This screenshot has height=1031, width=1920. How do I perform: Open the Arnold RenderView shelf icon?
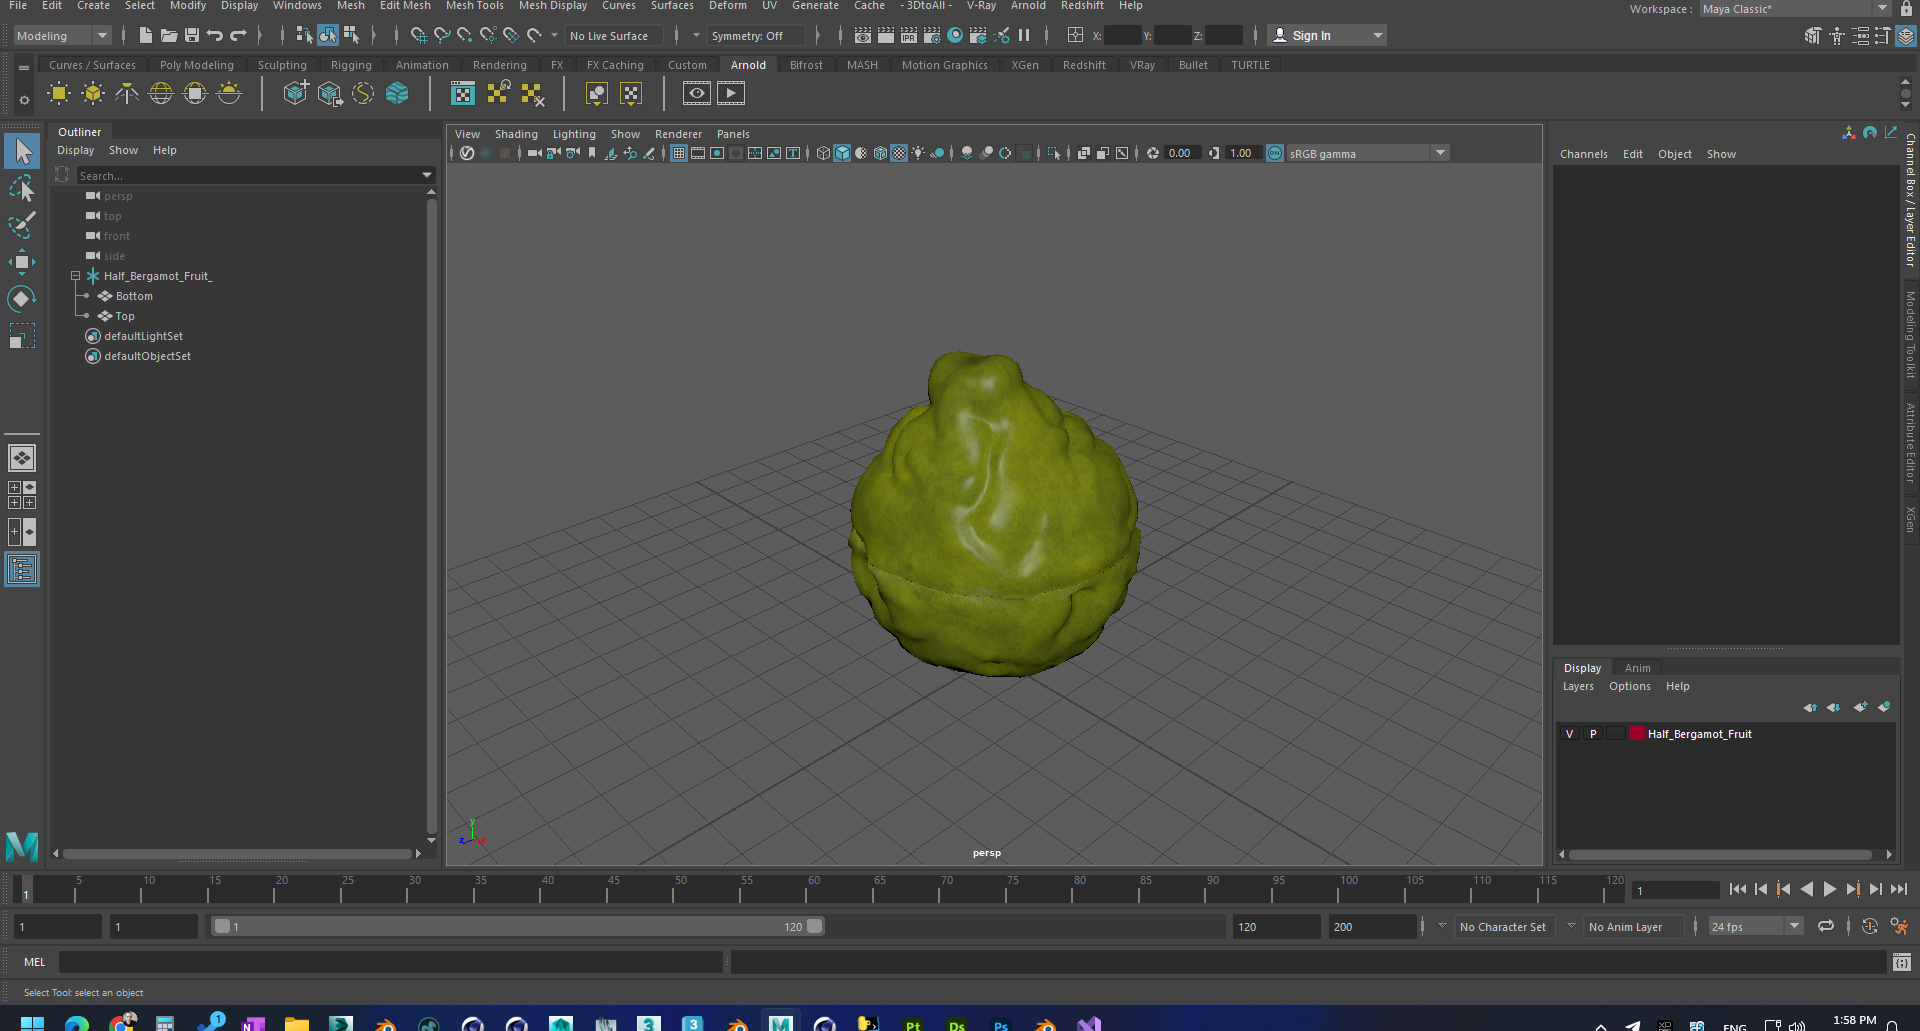pyautogui.click(x=697, y=94)
